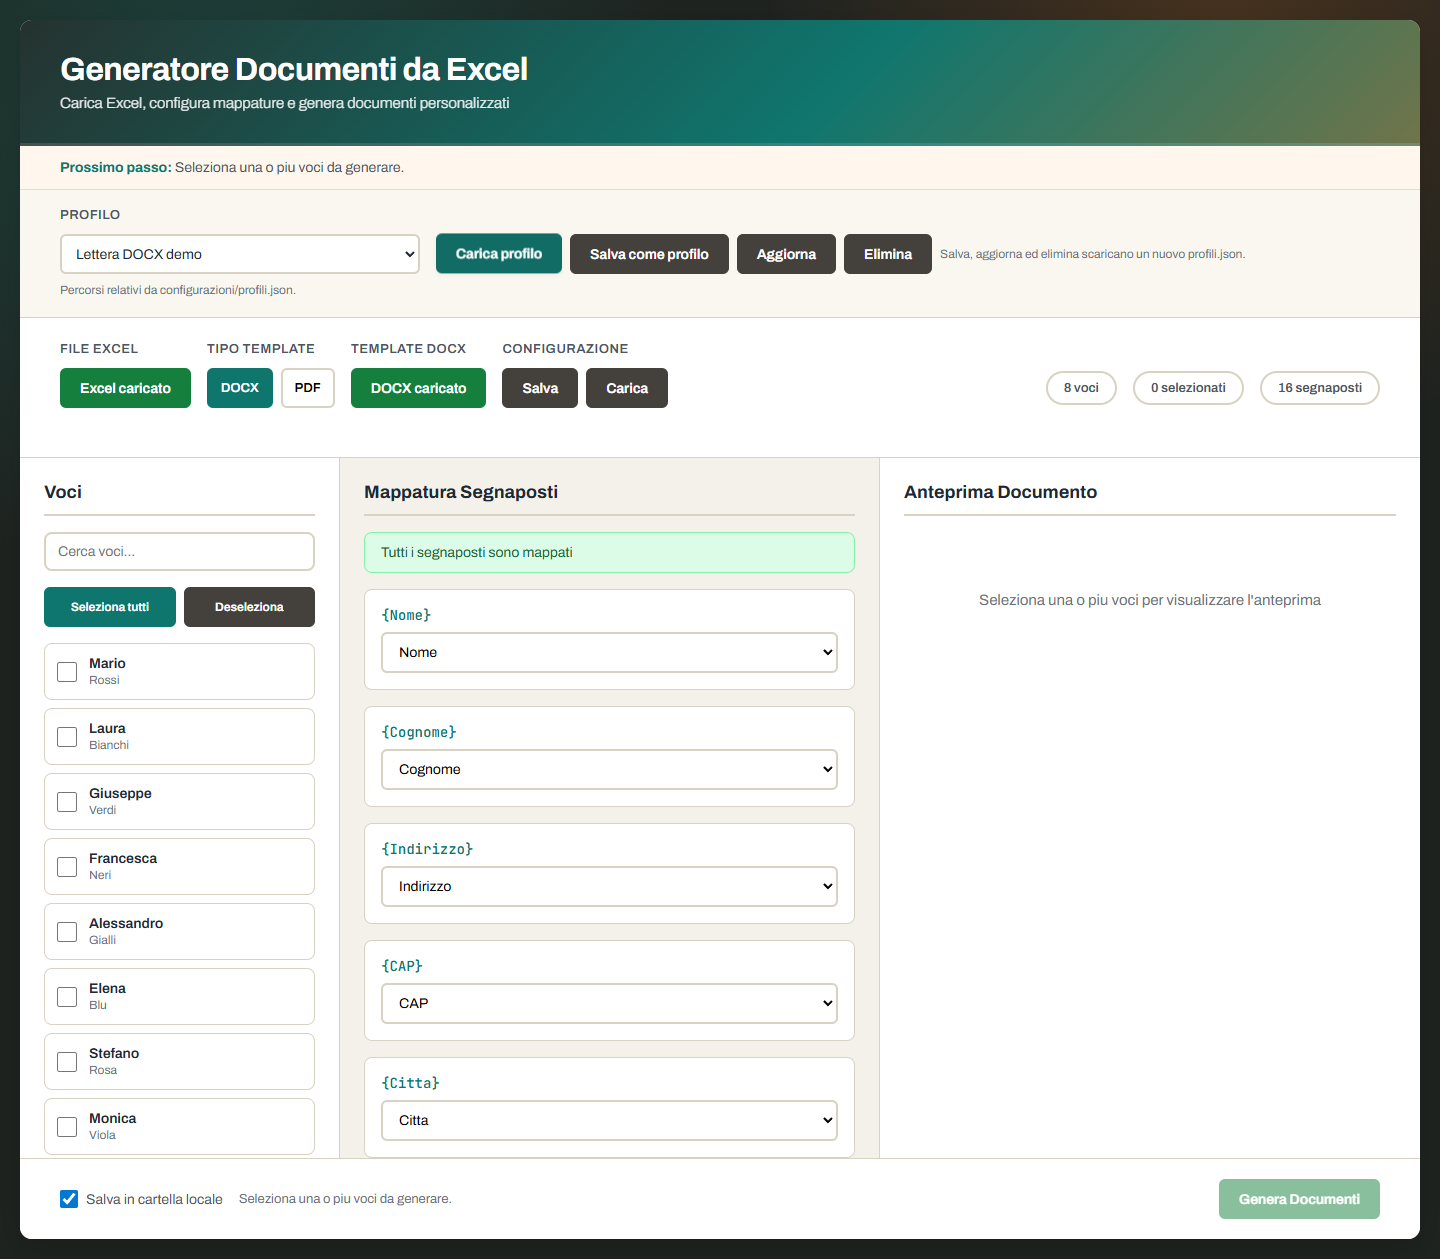
Task: Click Elimina to delete the profile
Action: pos(888,254)
